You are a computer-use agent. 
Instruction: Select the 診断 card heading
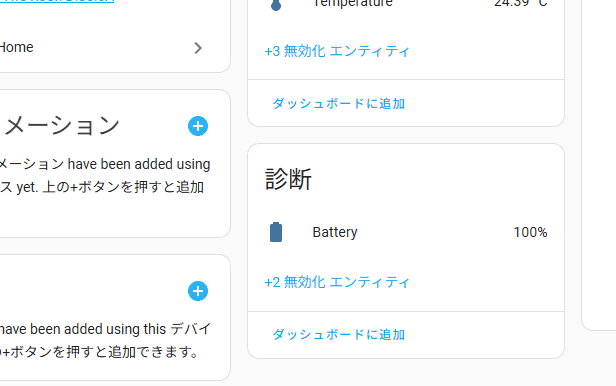click(288, 179)
